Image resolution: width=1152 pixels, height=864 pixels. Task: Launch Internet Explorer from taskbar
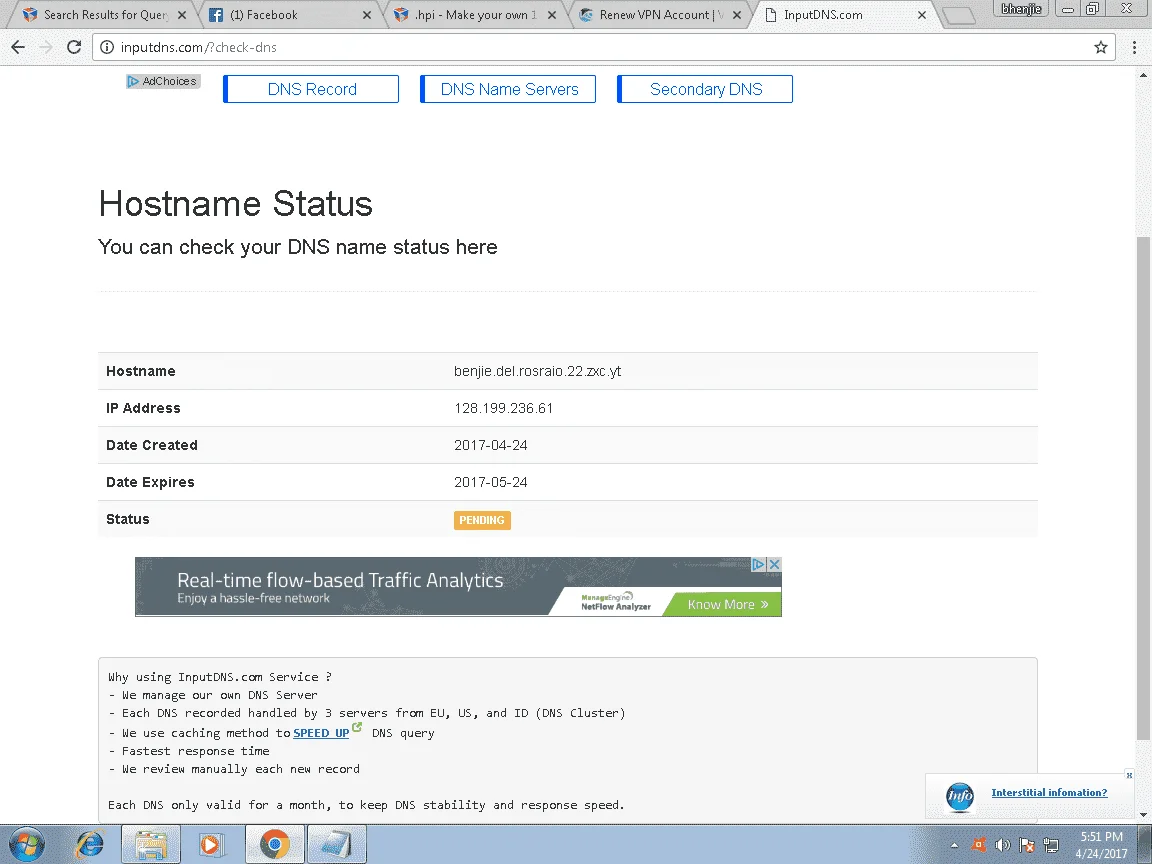[x=90, y=845]
